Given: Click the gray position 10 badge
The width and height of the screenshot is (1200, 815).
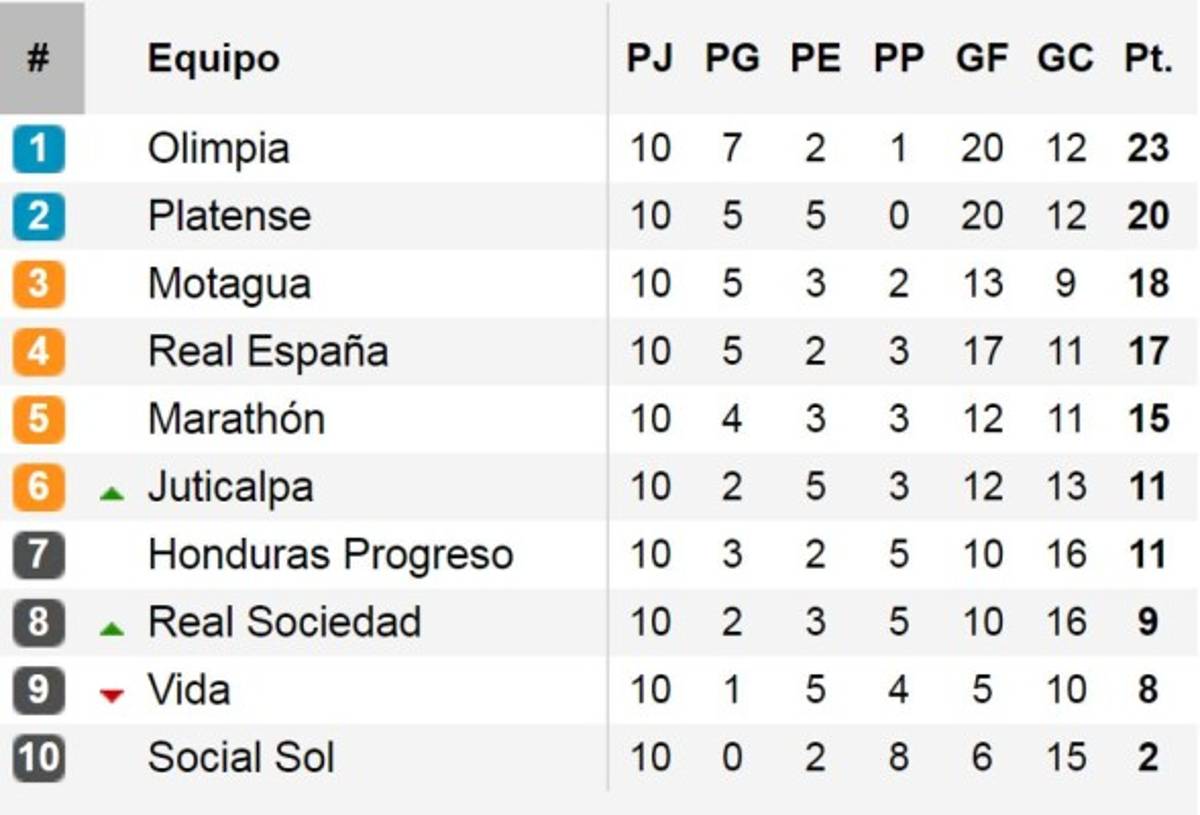Looking at the screenshot, I should (x=38, y=757).
